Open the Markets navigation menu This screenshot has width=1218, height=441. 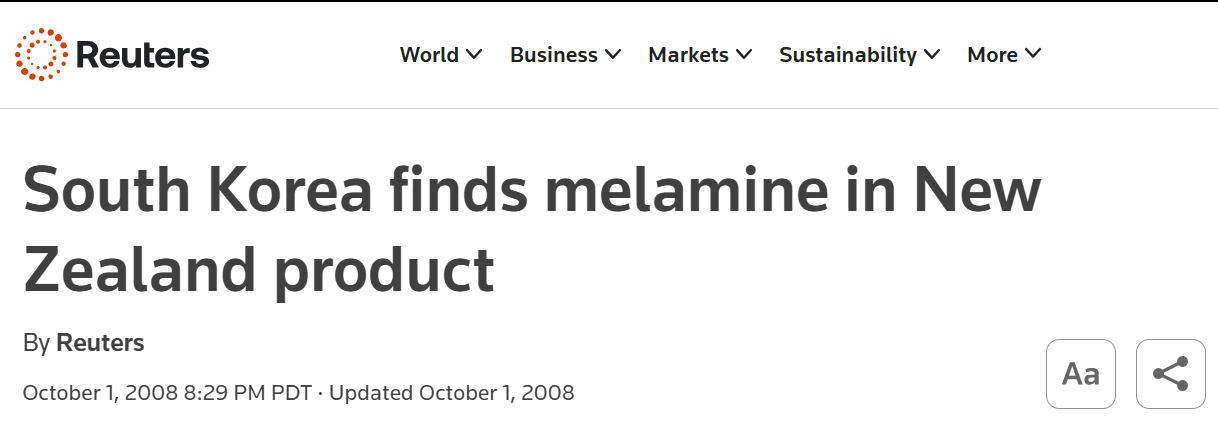pos(688,55)
